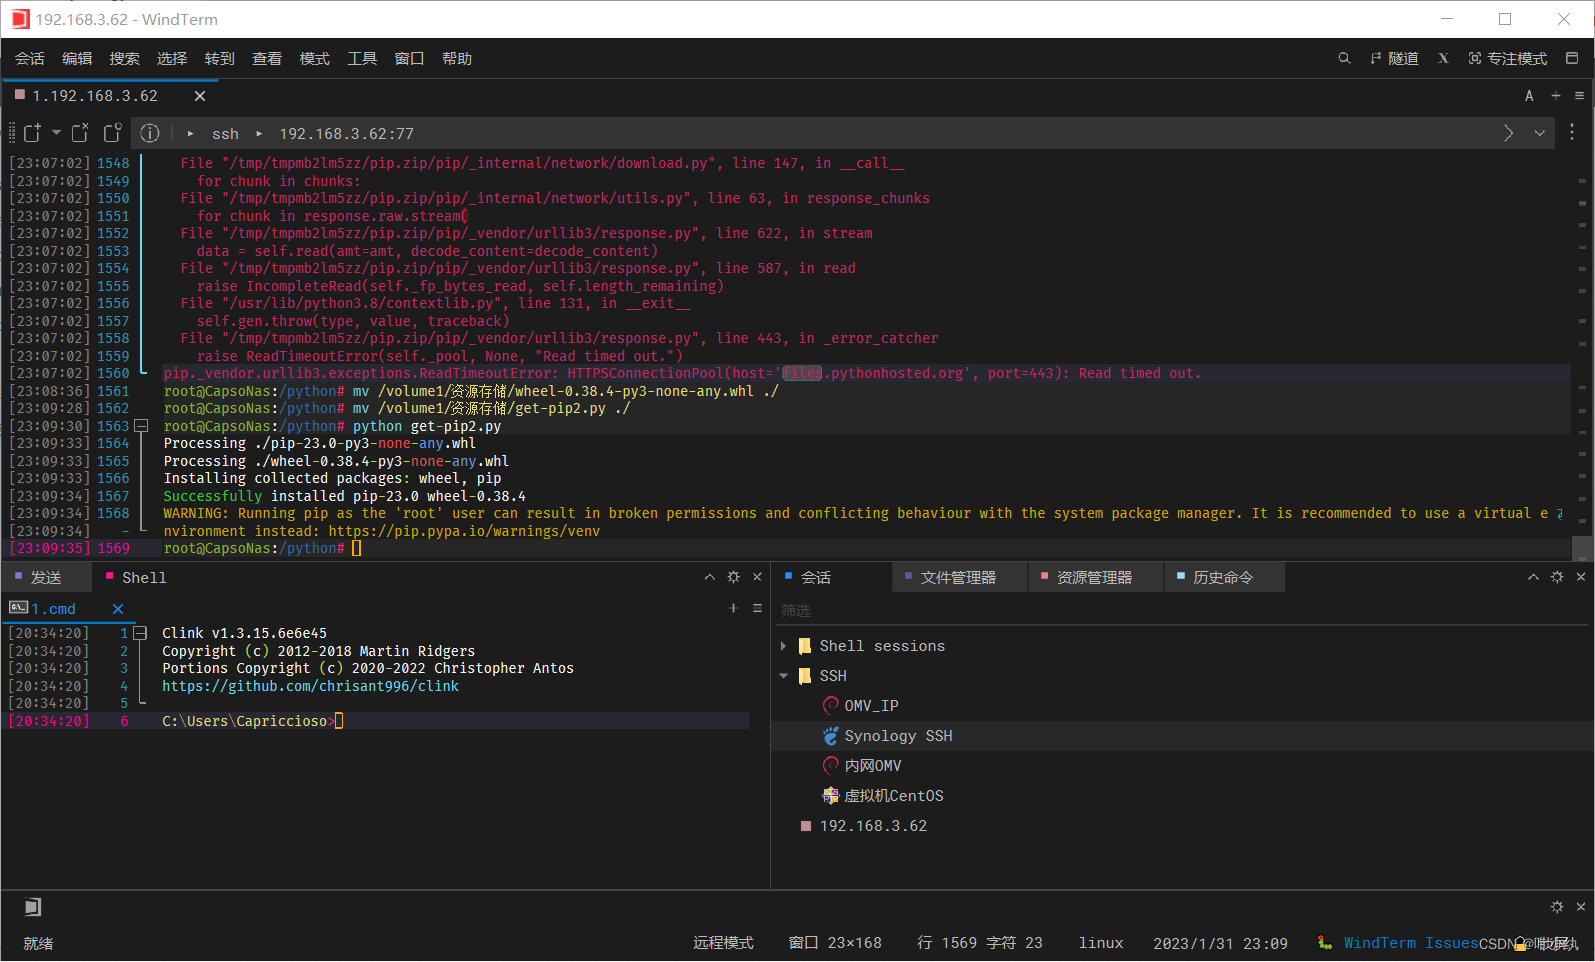Image resolution: width=1595 pixels, height=962 pixels.
Task: Open the github.com/chrisant996/clink link
Action: tap(311, 686)
